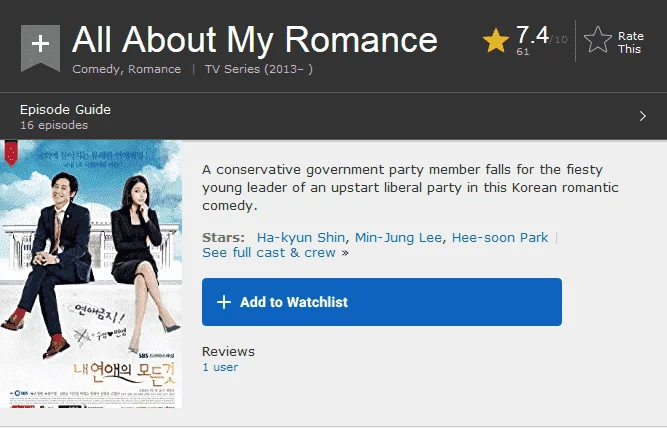
Task: Click the Rate This text
Action: [x=630, y=43]
